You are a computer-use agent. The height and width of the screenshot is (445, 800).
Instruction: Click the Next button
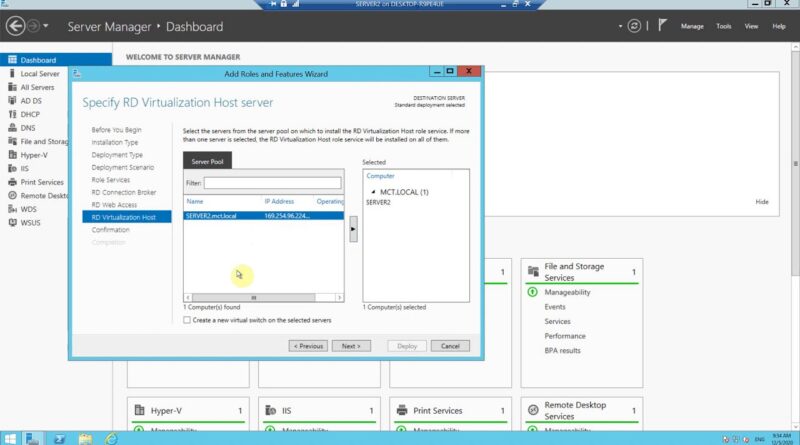(351, 346)
